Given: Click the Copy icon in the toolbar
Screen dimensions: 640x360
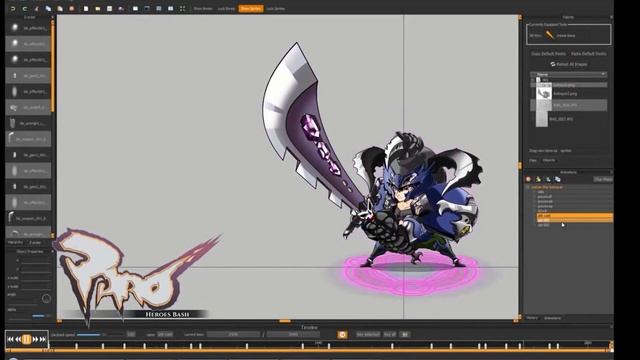Looking at the screenshot, I should pos(48,9).
